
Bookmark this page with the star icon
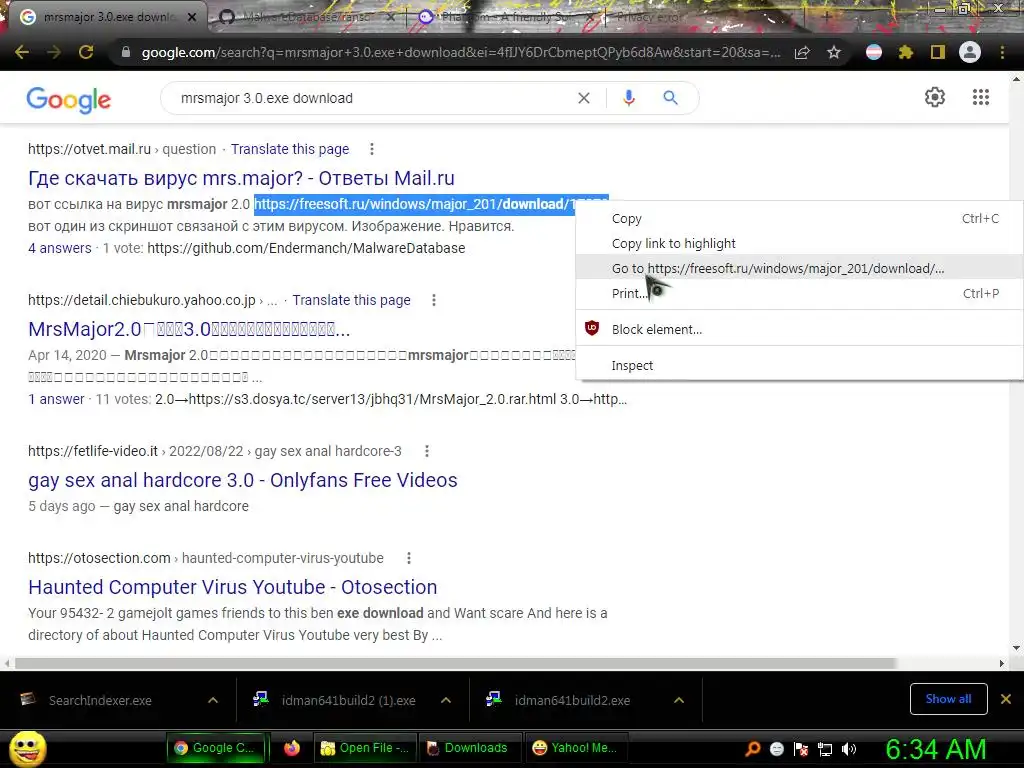tap(834, 52)
